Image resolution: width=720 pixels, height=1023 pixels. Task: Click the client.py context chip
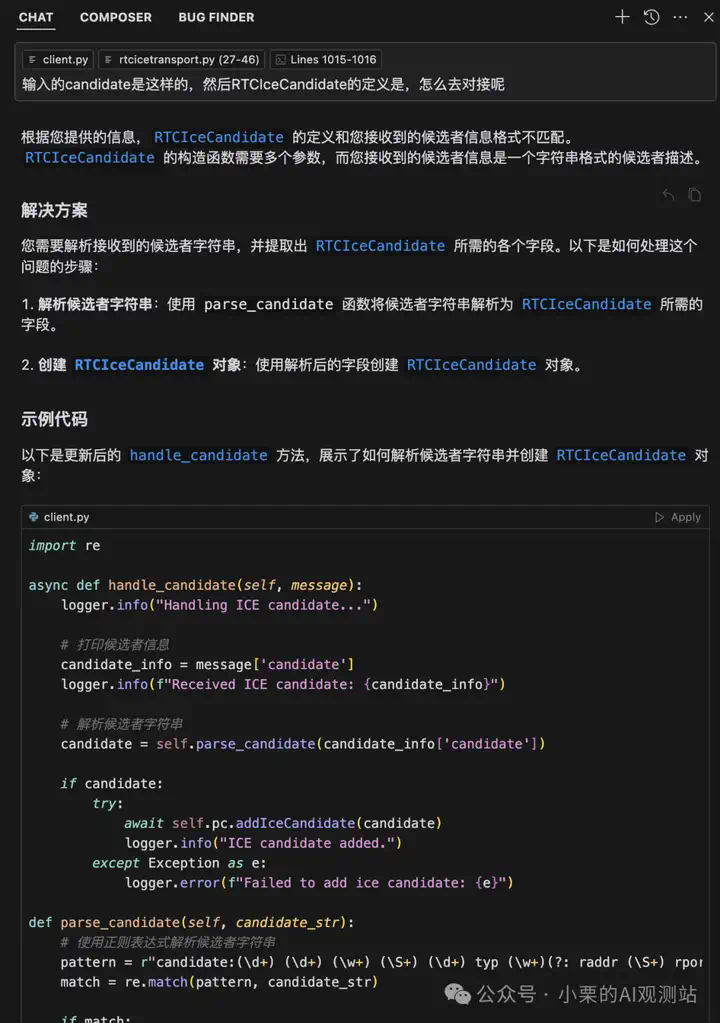tap(58, 59)
